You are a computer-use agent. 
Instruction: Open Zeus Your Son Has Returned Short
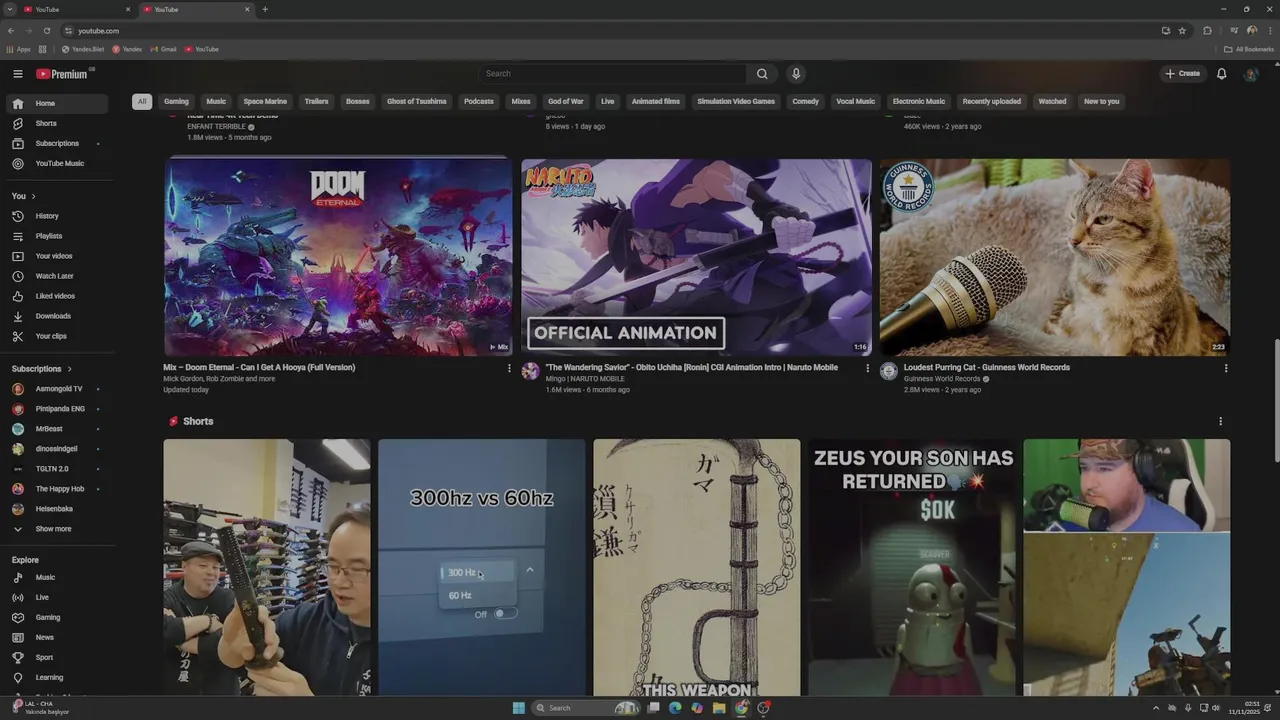[x=912, y=567]
